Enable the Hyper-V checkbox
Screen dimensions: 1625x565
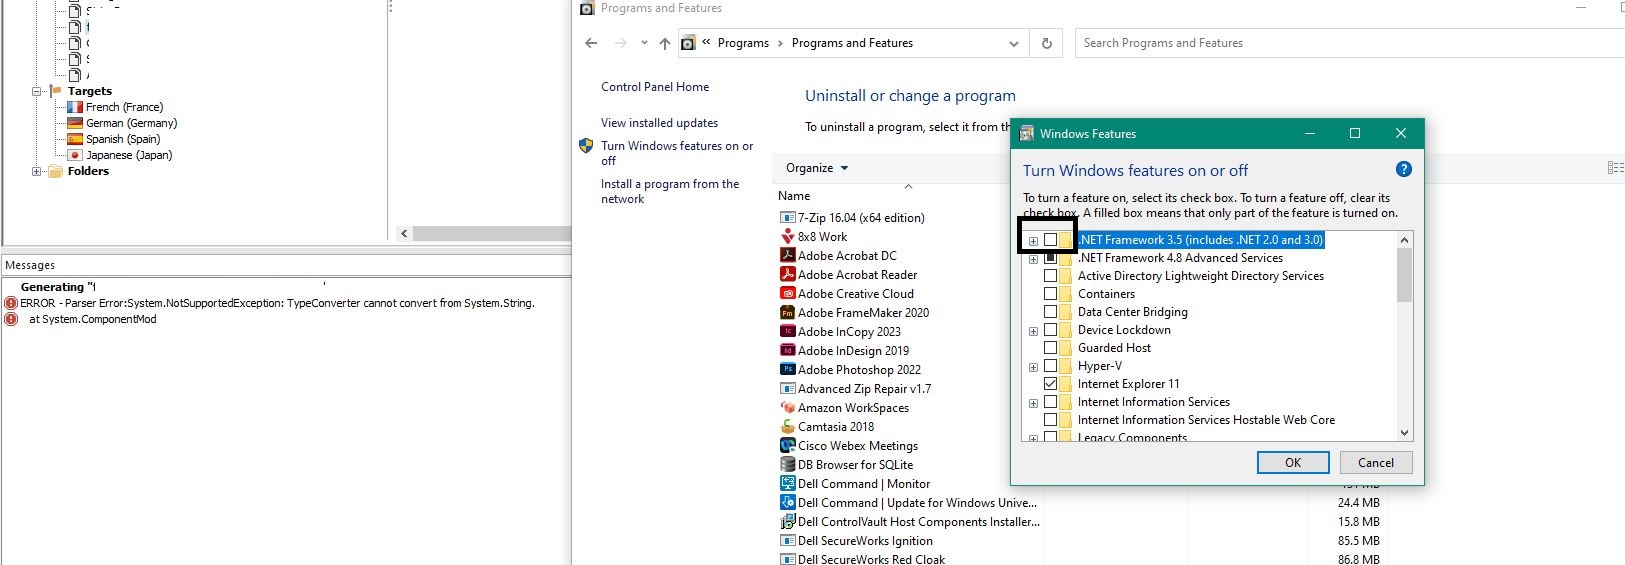tap(1050, 366)
